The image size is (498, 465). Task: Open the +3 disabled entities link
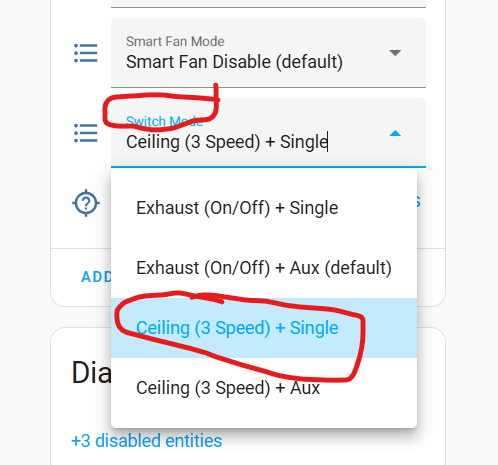pos(147,441)
